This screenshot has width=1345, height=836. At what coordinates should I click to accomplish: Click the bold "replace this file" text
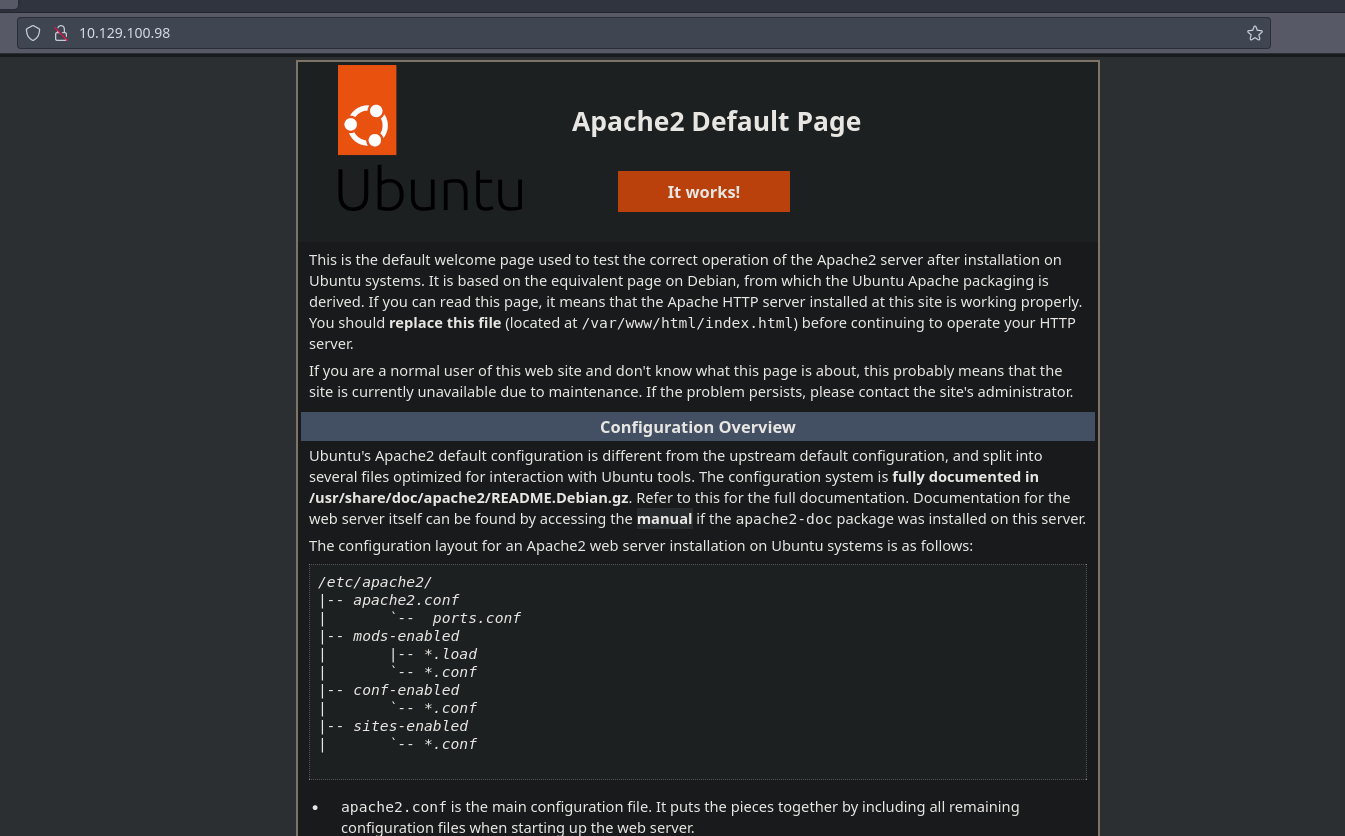[445, 323]
